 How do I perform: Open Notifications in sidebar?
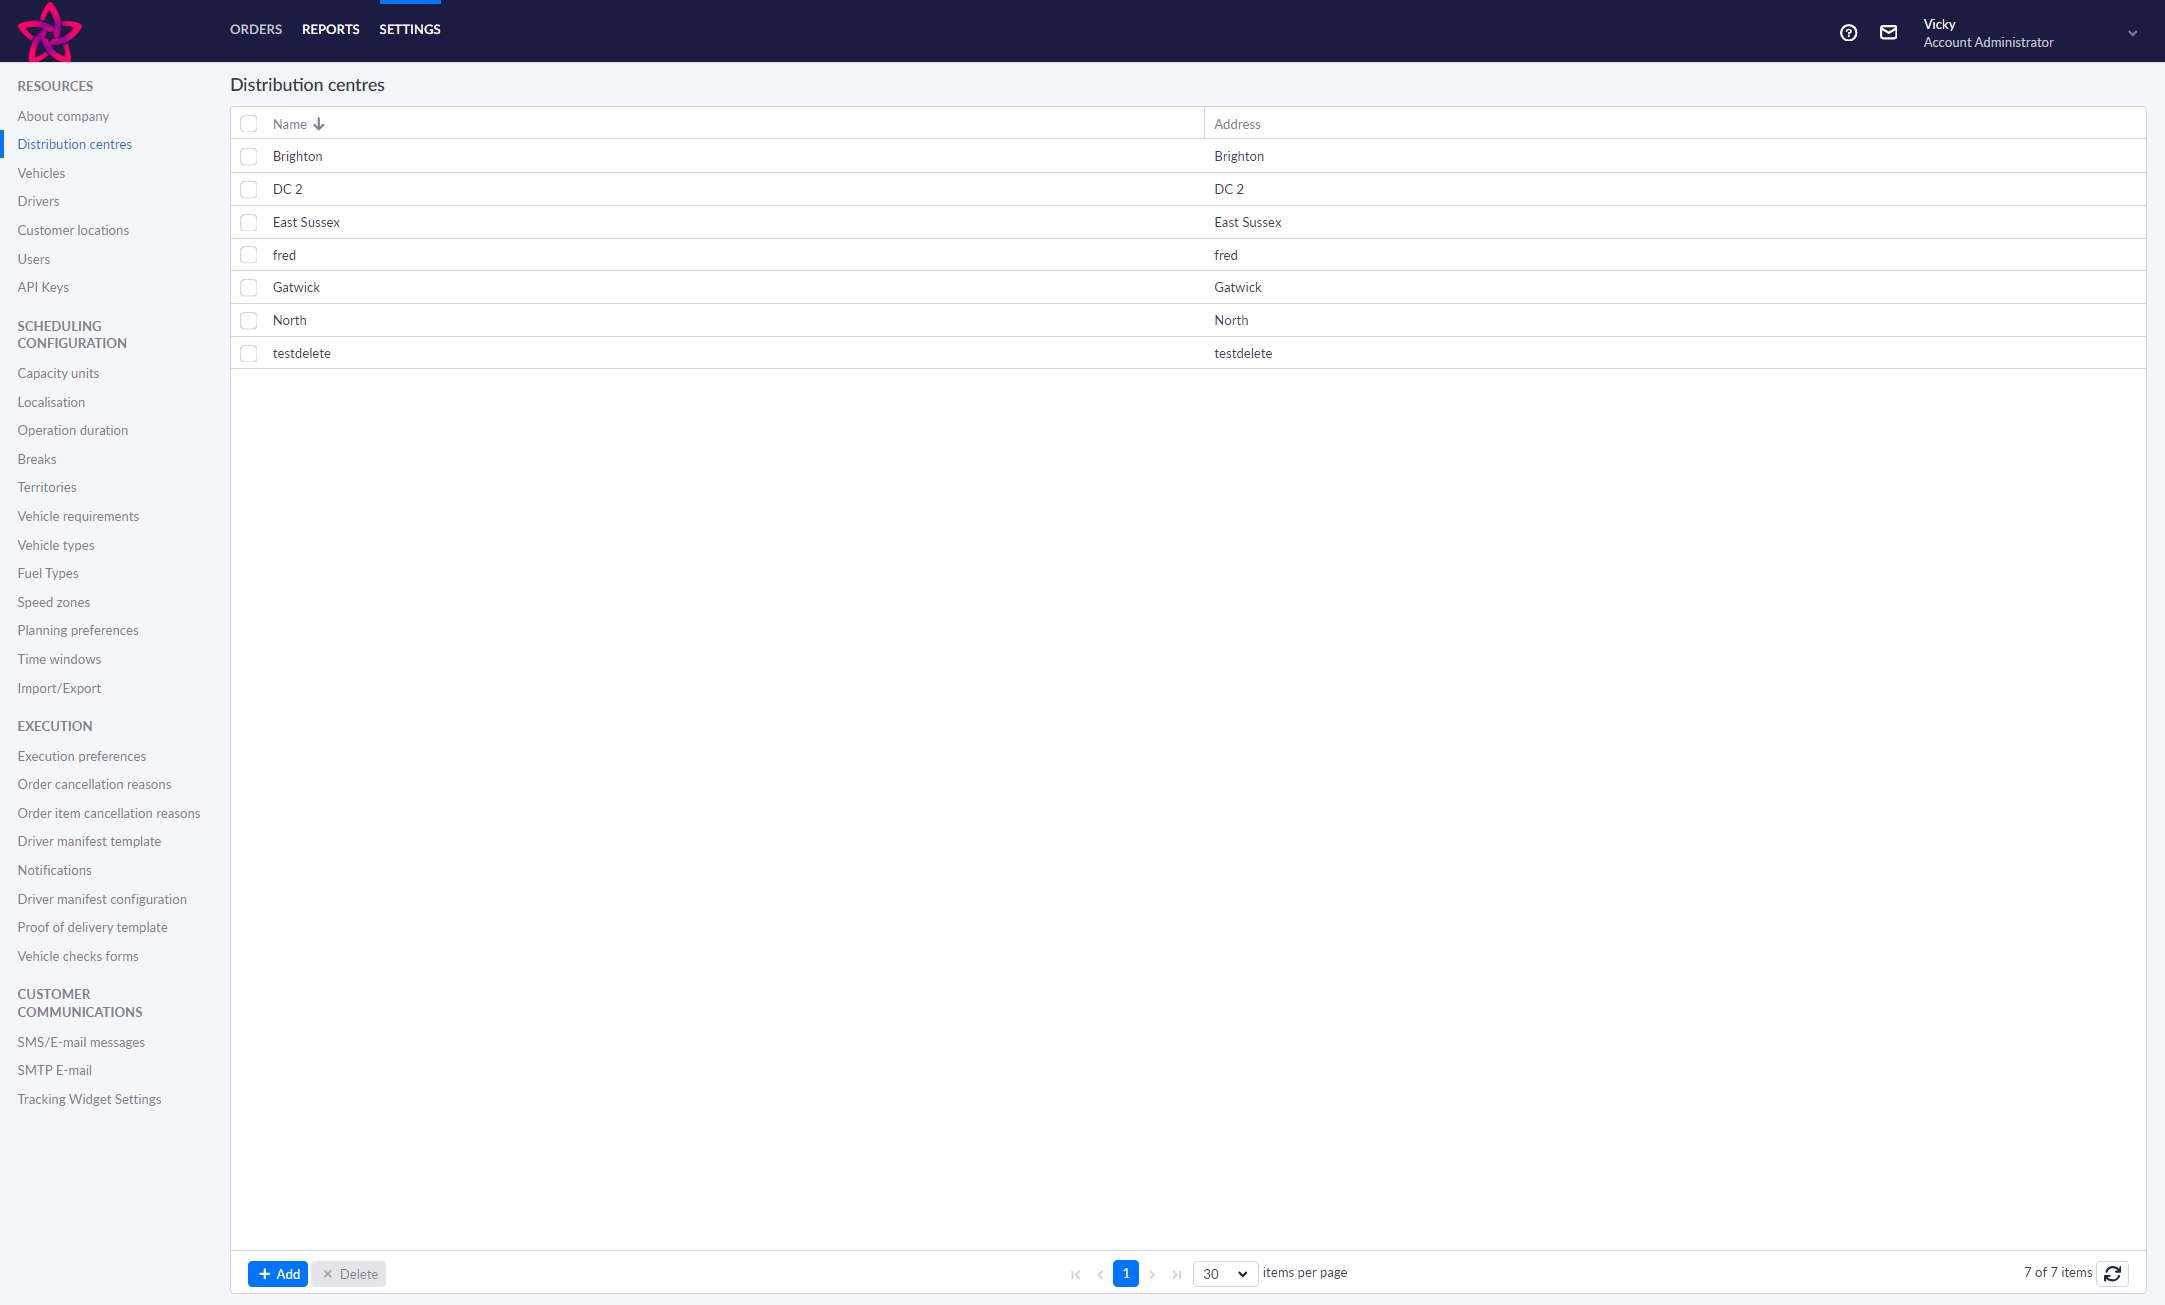(54, 871)
